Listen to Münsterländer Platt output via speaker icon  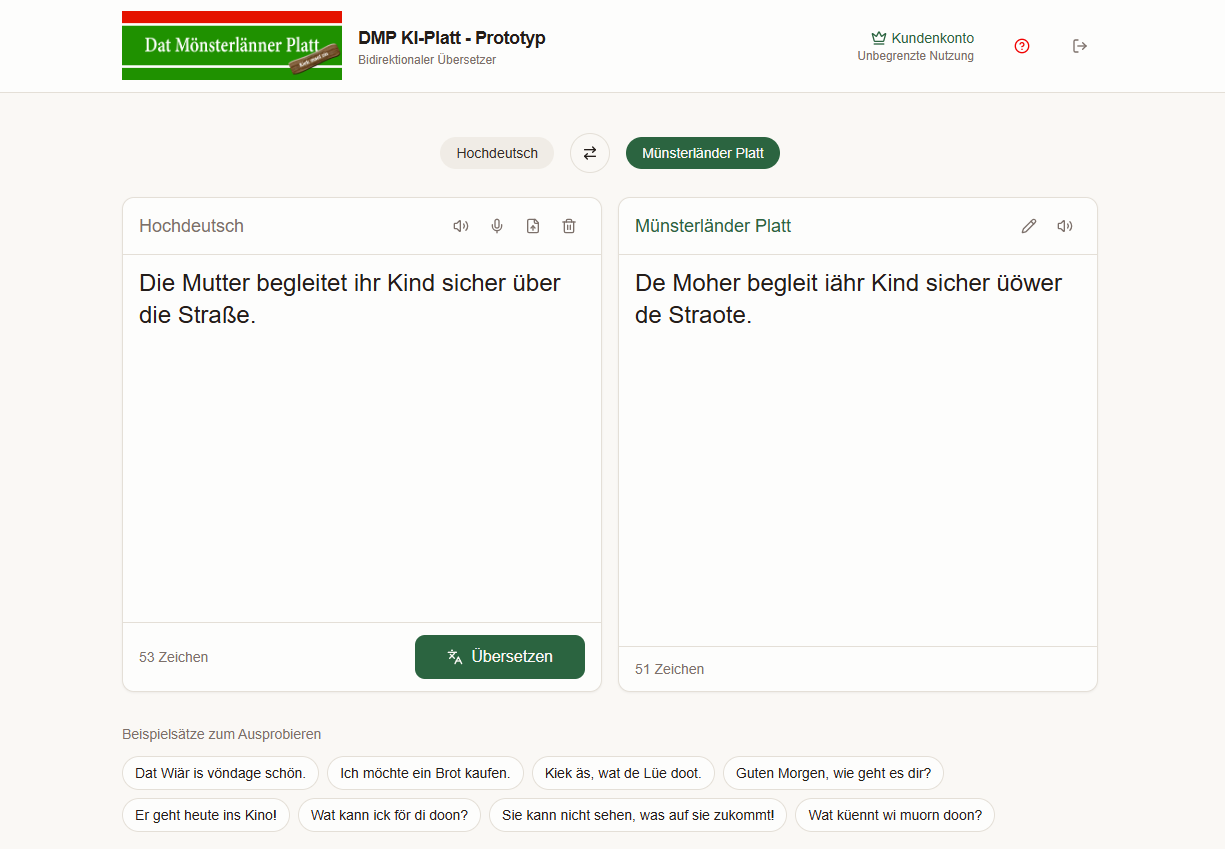tap(1065, 226)
